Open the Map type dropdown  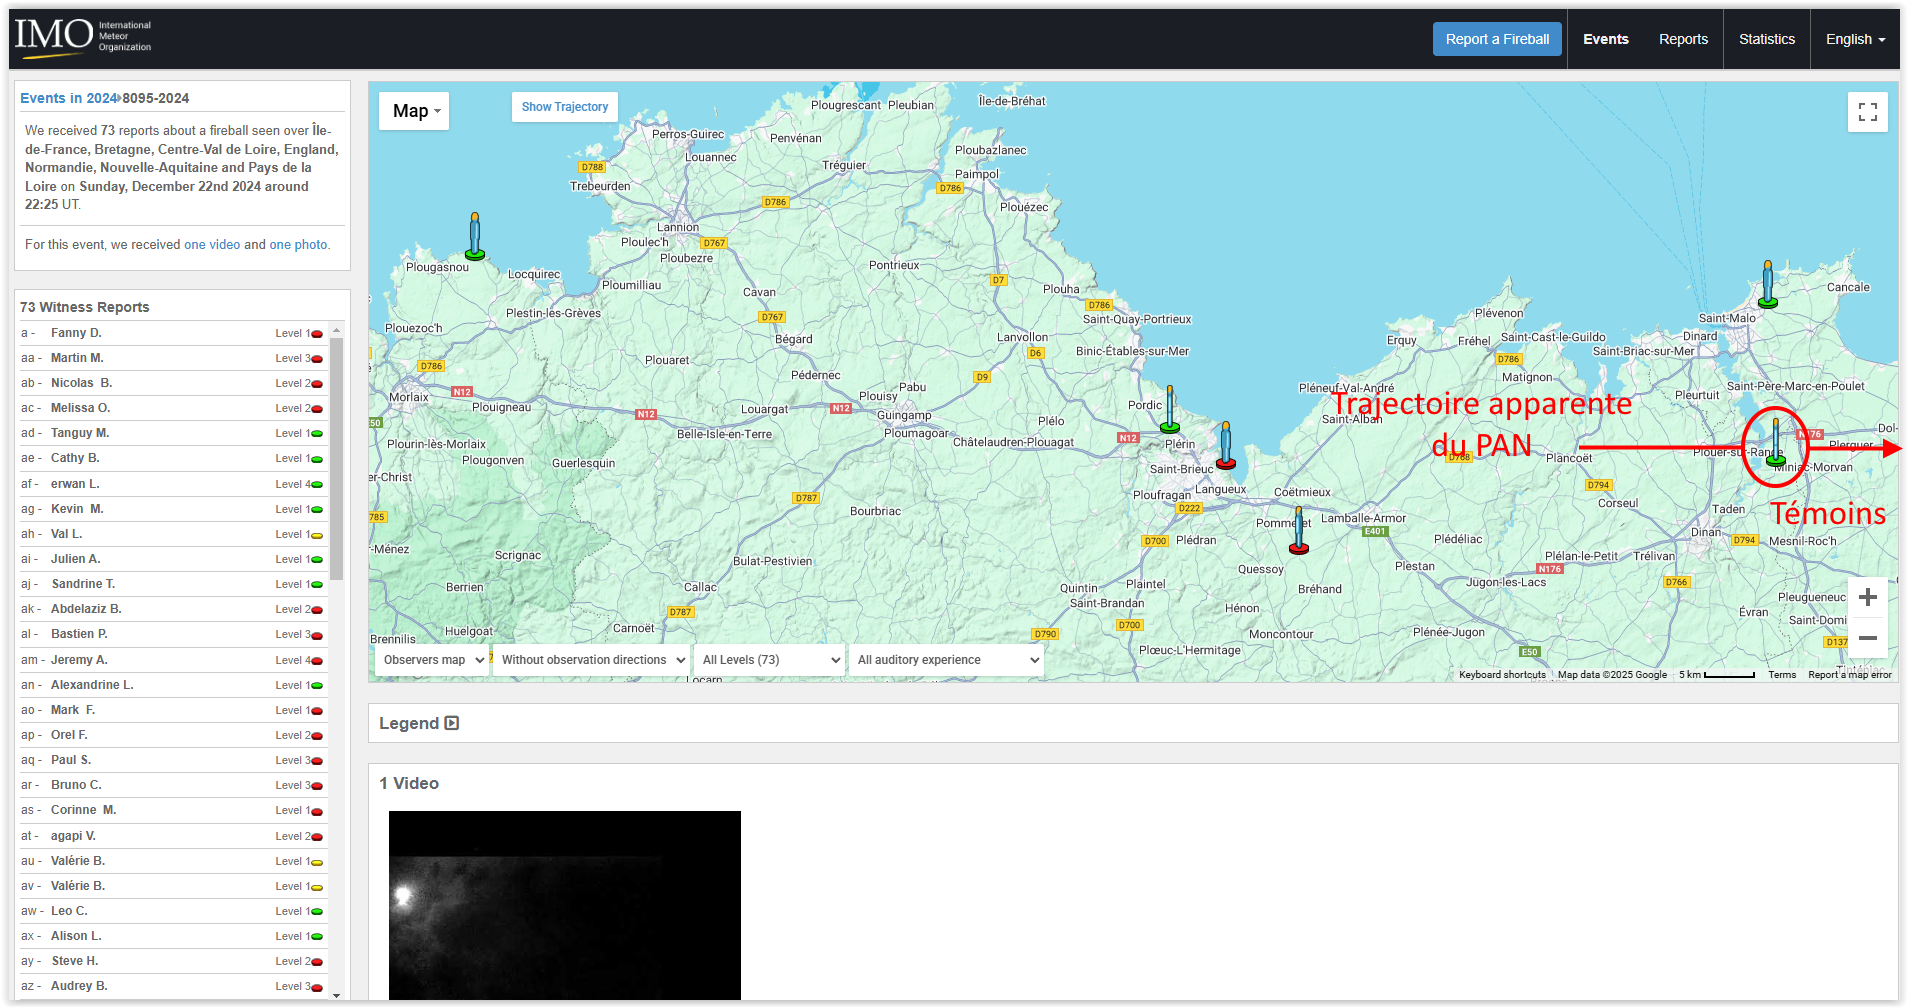[414, 111]
